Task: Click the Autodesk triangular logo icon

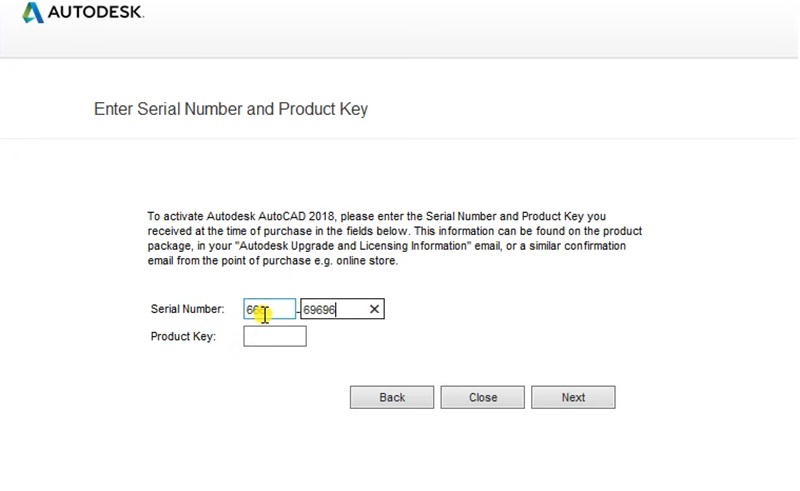Action: tap(33, 13)
